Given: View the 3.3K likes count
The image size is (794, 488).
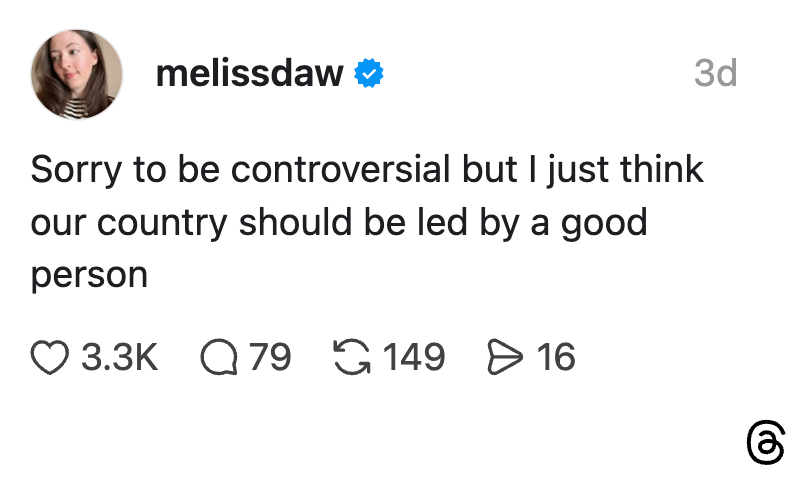Looking at the screenshot, I should click(x=119, y=357).
